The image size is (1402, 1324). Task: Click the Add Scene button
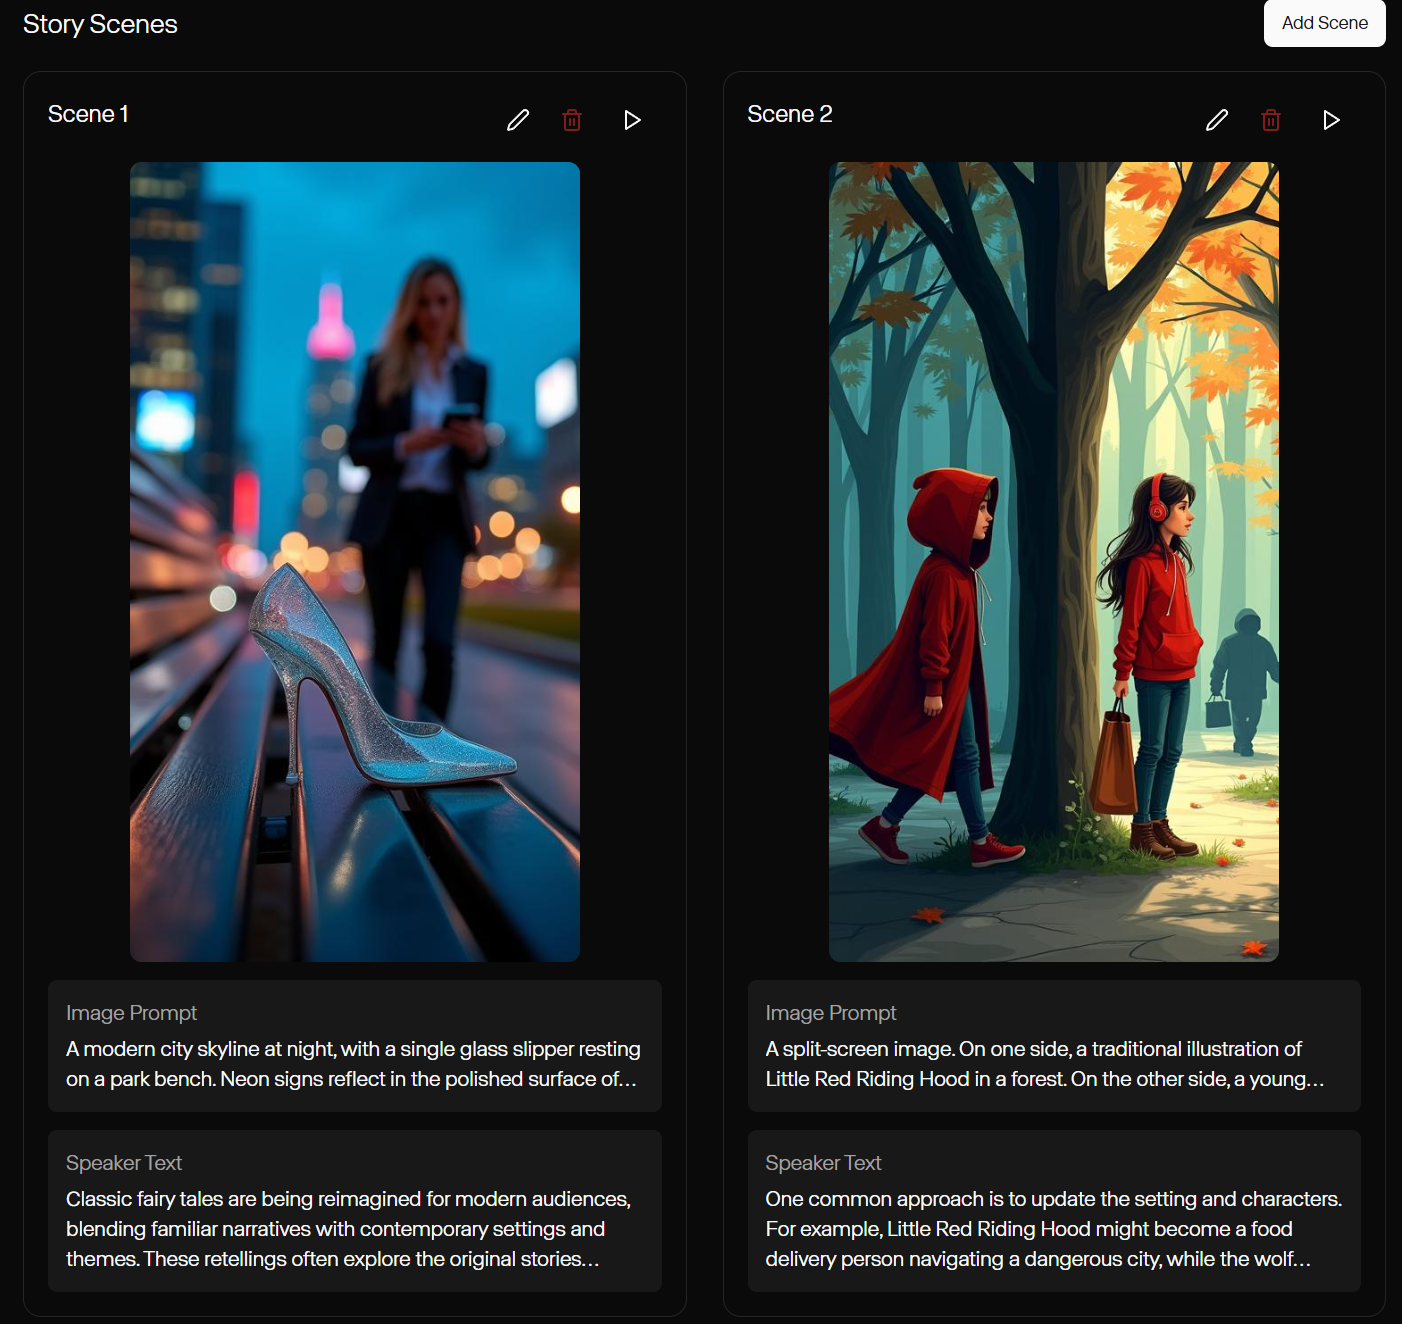click(1325, 23)
